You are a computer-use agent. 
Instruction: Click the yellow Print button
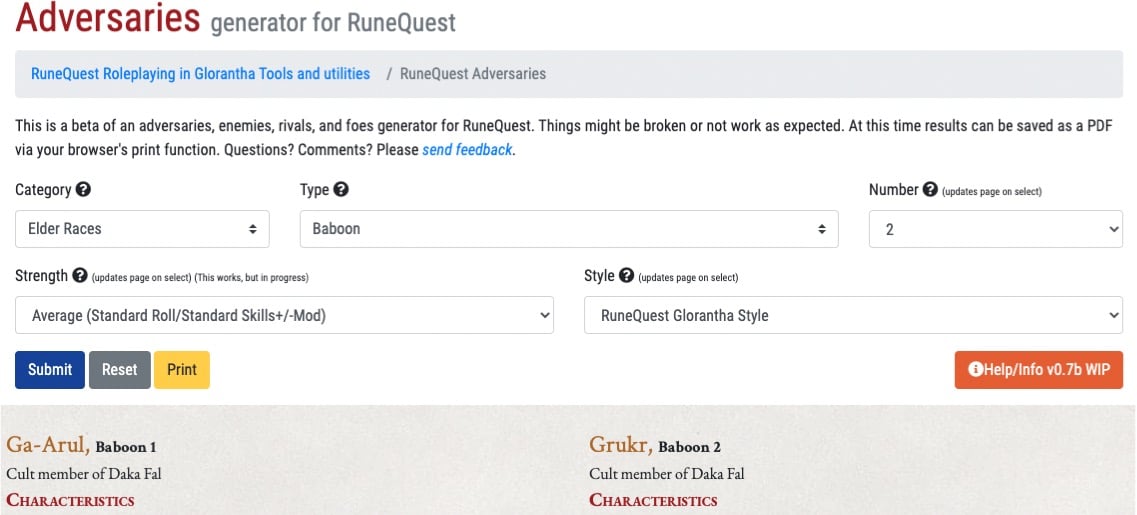(x=182, y=370)
